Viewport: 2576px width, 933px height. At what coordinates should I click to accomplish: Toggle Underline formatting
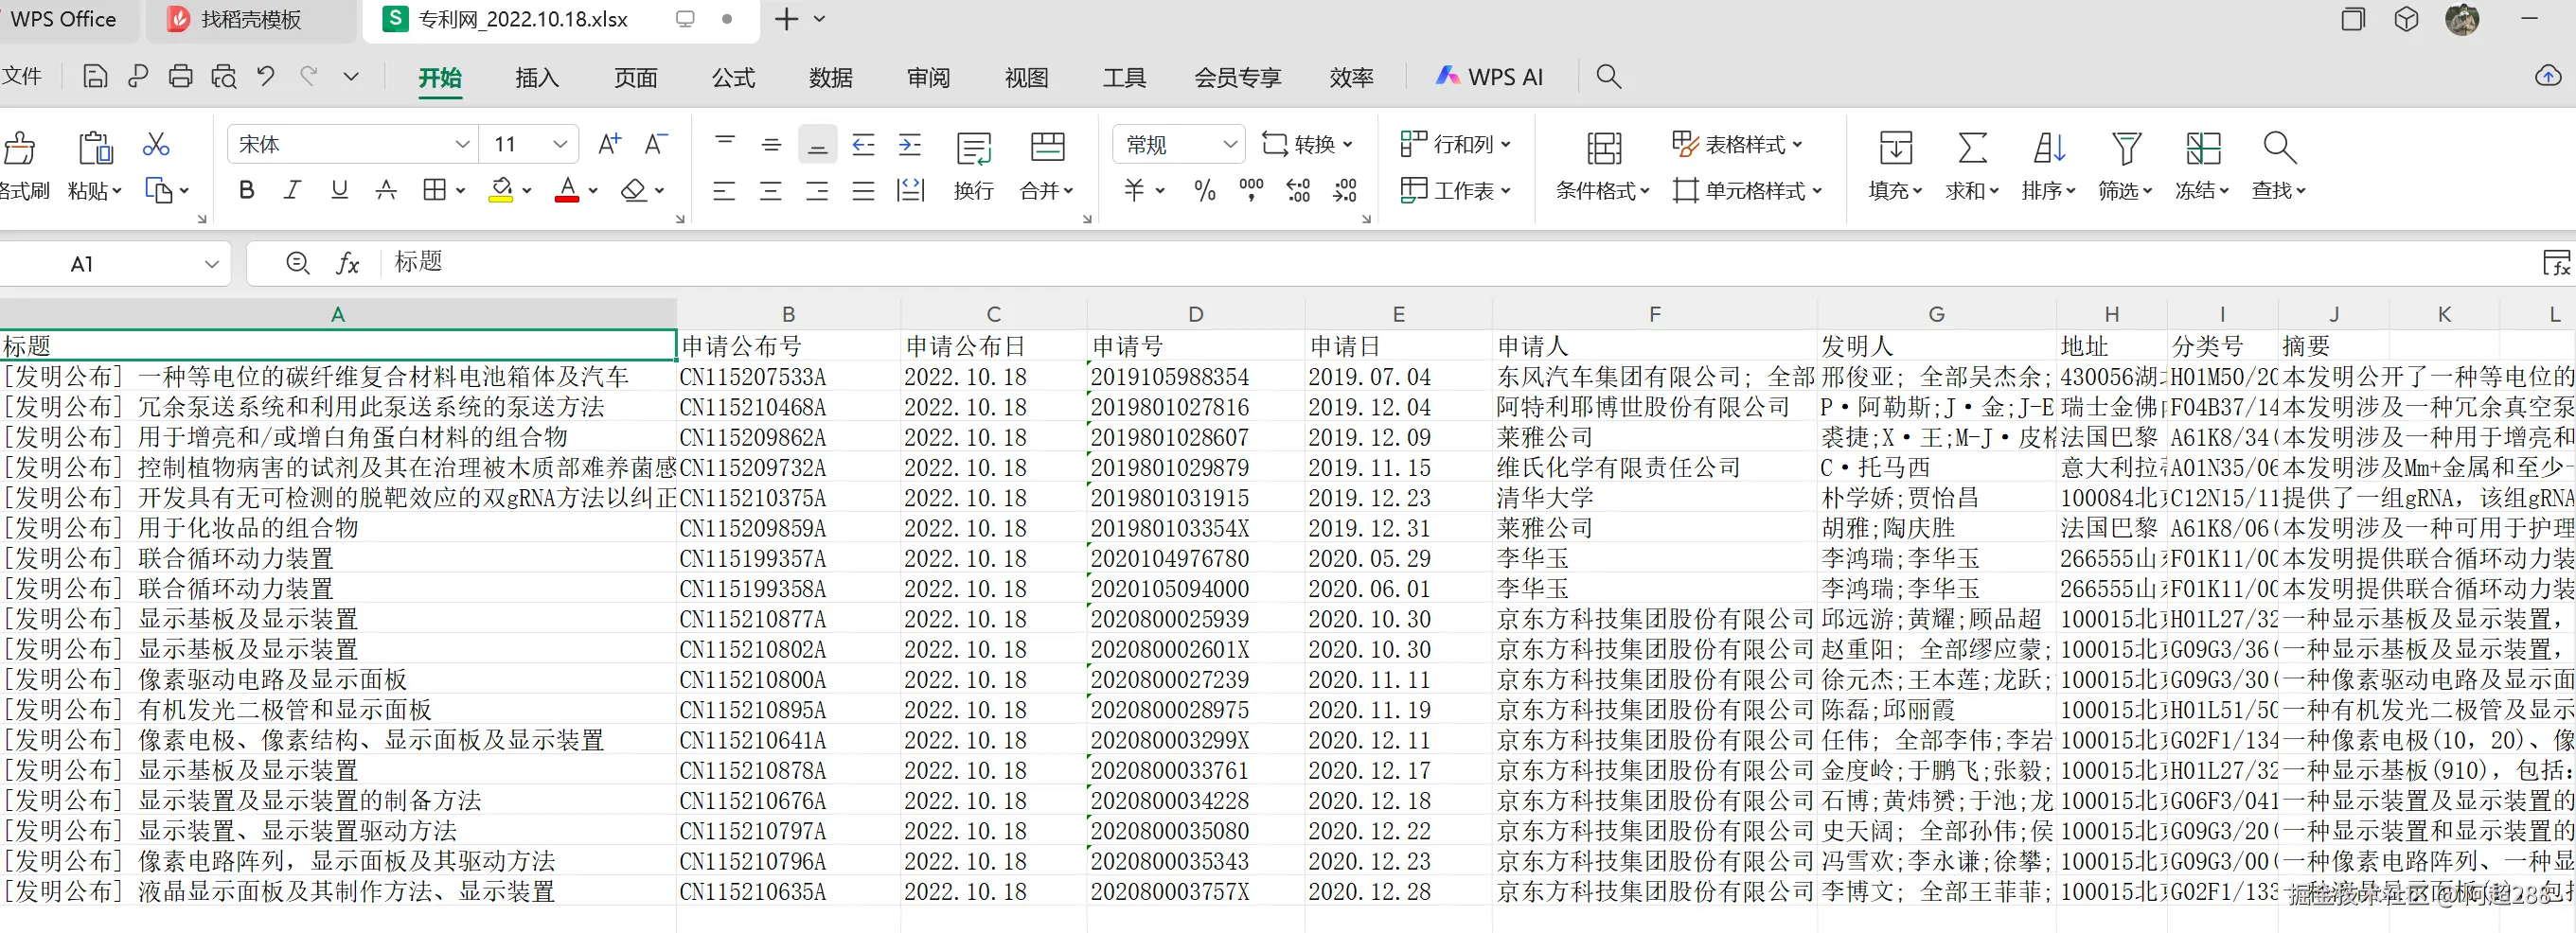[x=340, y=190]
